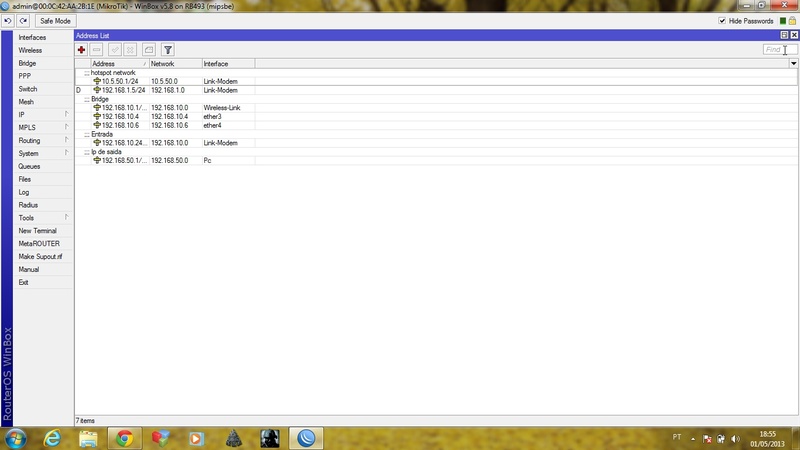Detach the Address List window icon
The image size is (800, 450).
784,35
